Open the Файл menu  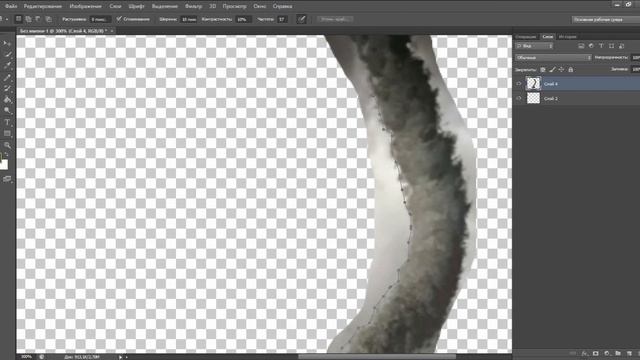tap(11, 6)
